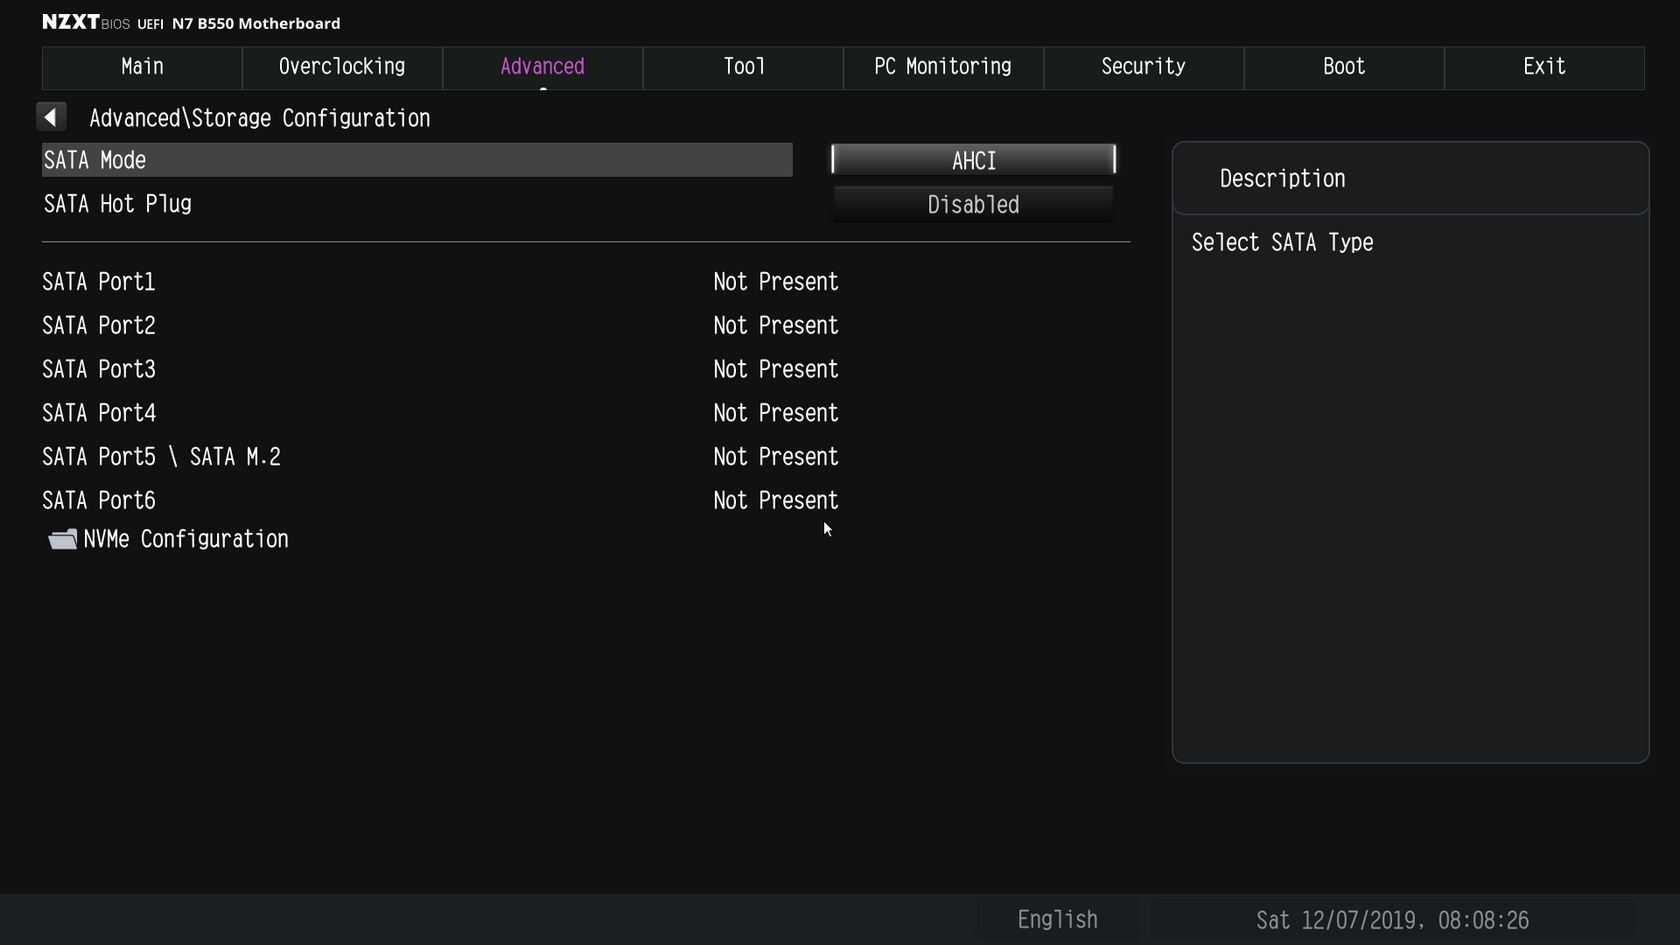This screenshot has height=945, width=1680.
Task: Open the NVMe Configuration folder icon
Action: coord(63,540)
